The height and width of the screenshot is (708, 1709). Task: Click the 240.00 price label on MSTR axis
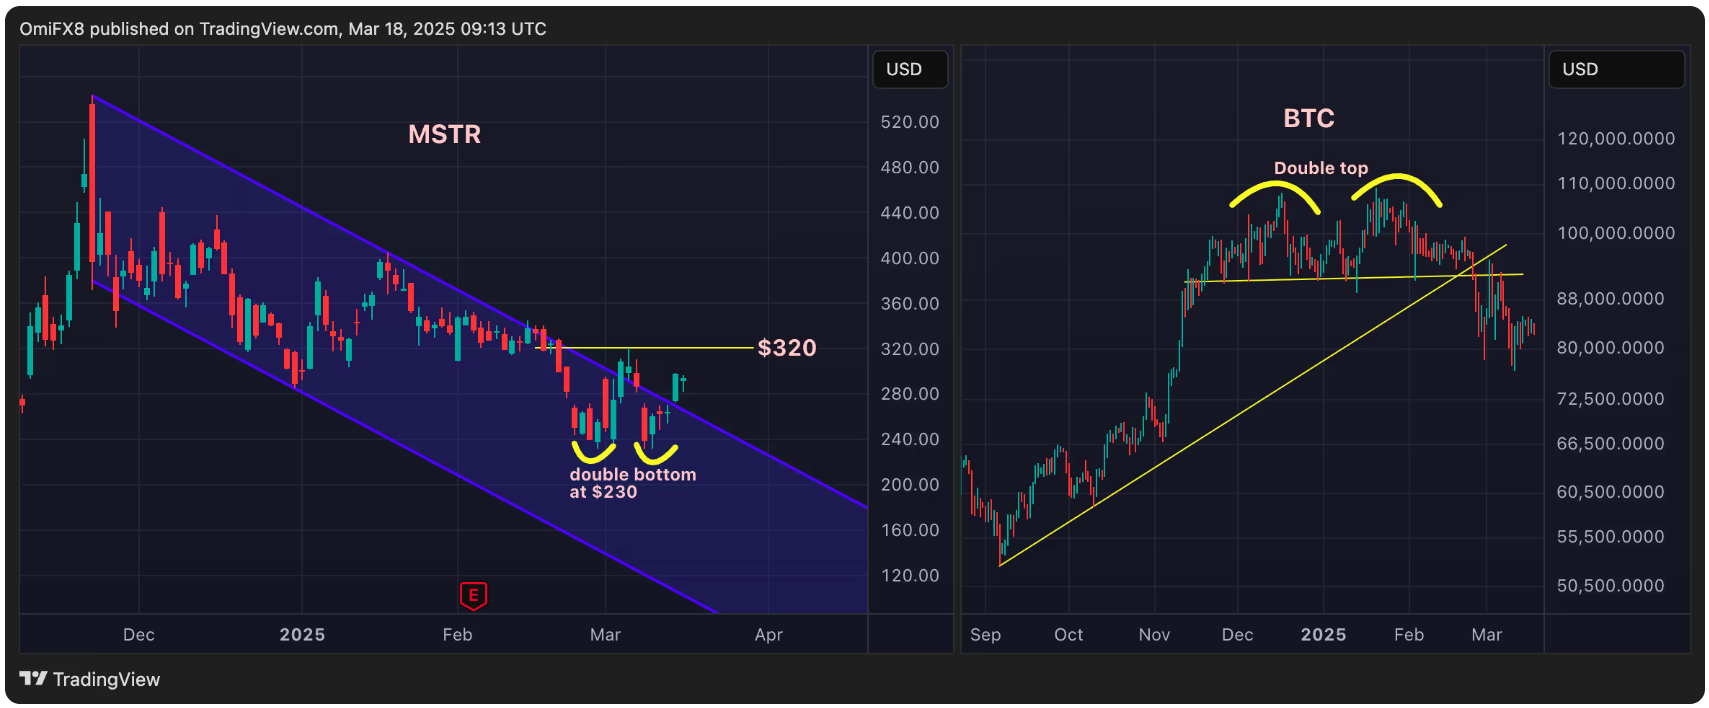pyautogui.click(x=910, y=439)
